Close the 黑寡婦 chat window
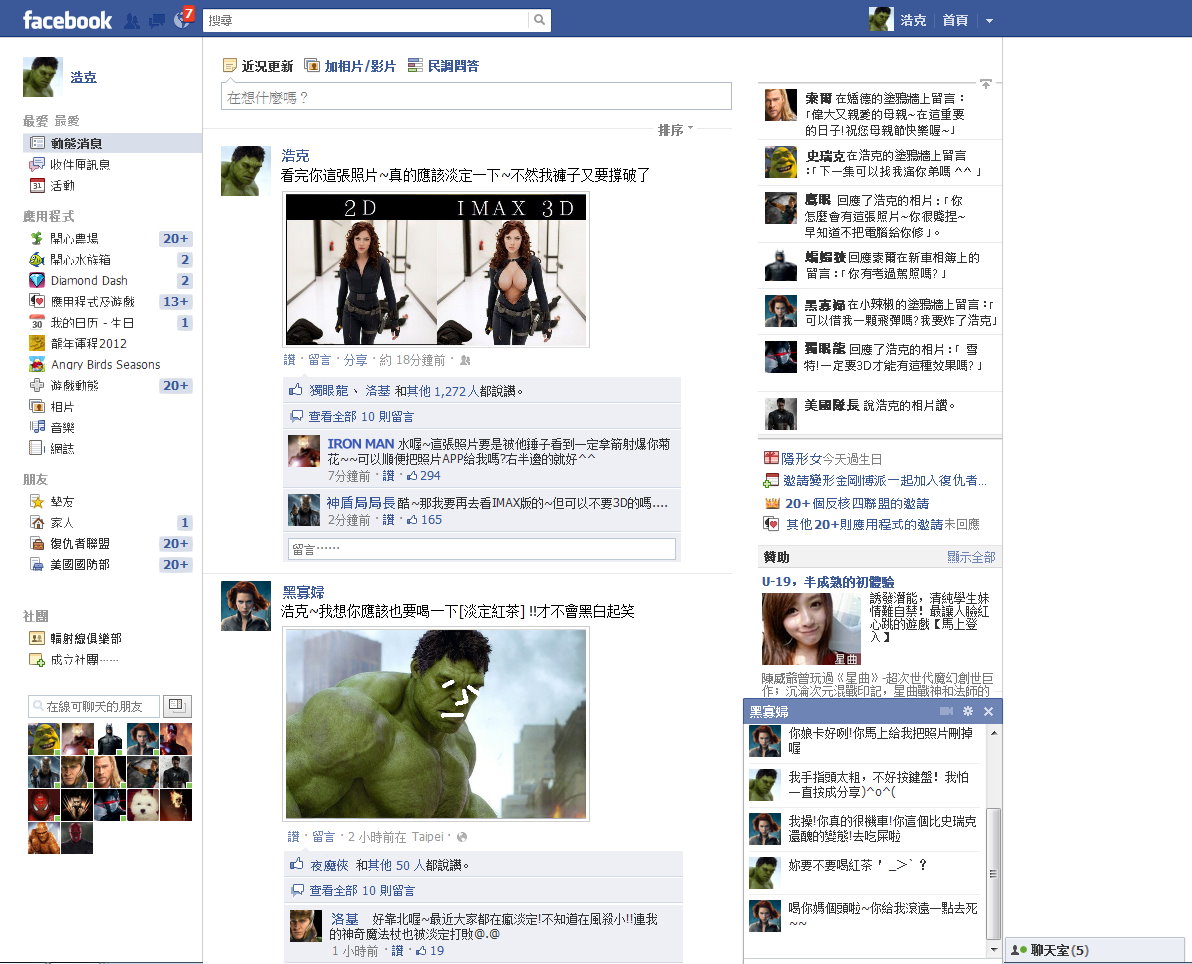This screenshot has width=1192, height=964. tap(988, 712)
